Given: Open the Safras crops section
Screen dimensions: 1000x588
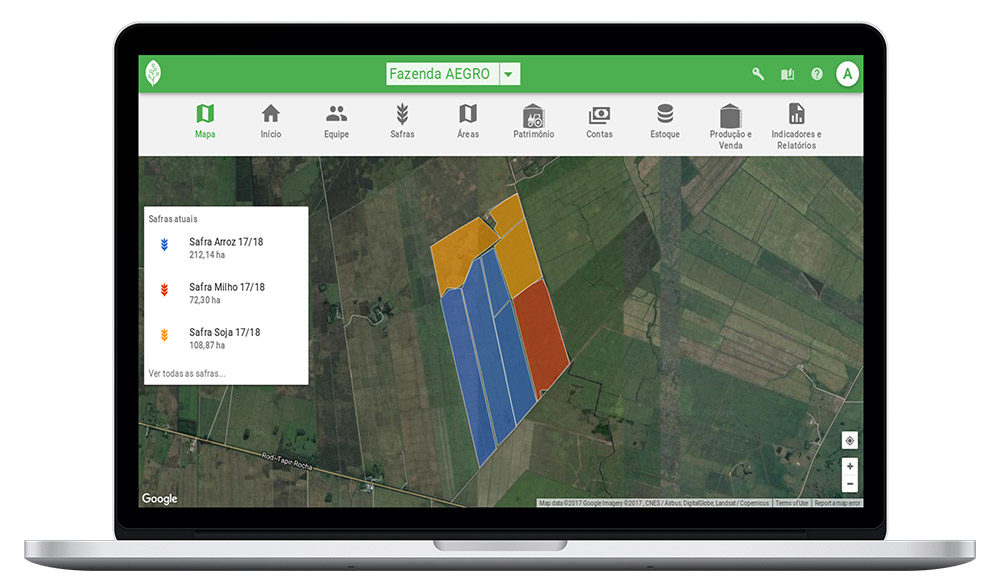Looking at the screenshot, I should click(x=402, y=121).
